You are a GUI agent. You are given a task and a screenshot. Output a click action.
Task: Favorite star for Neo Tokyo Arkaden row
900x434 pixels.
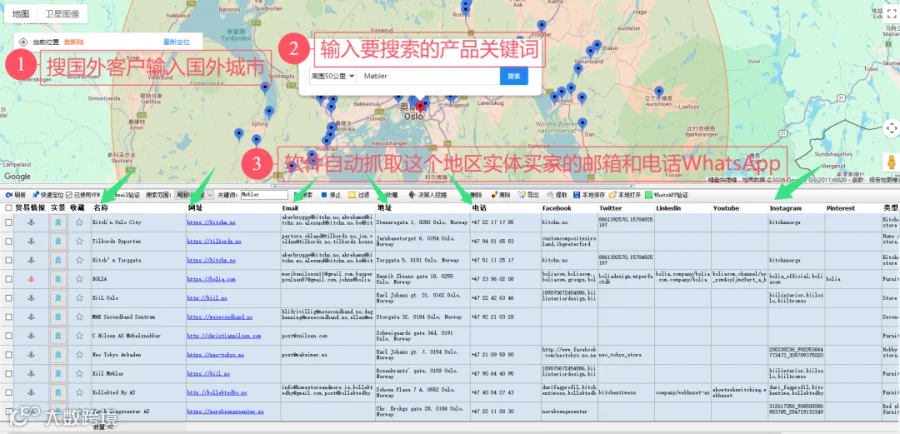pyautogui.click(x=79, y=355)
